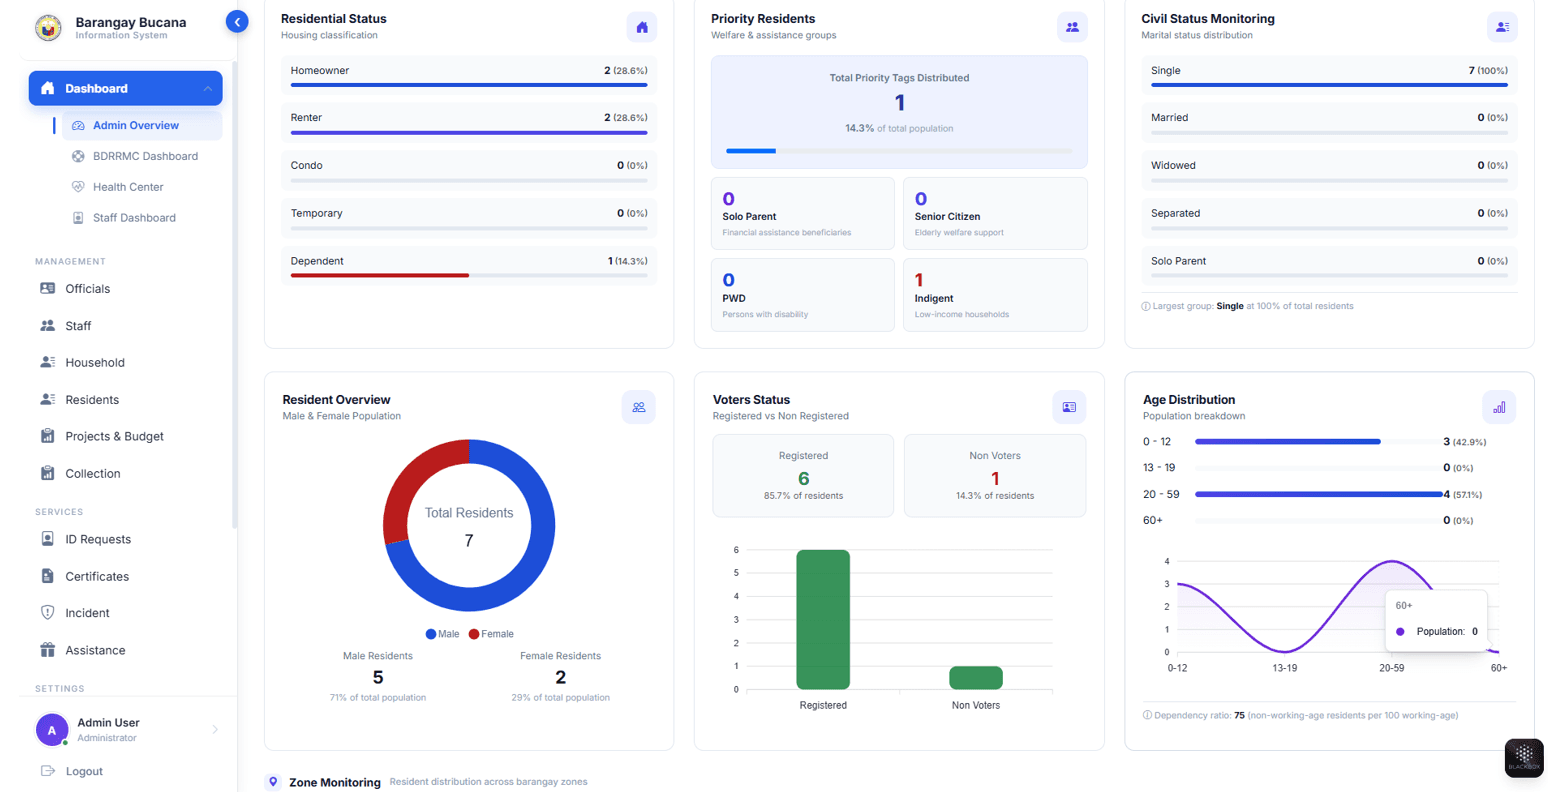Click the Household icon in sidebar

click(x=47, y=362)
